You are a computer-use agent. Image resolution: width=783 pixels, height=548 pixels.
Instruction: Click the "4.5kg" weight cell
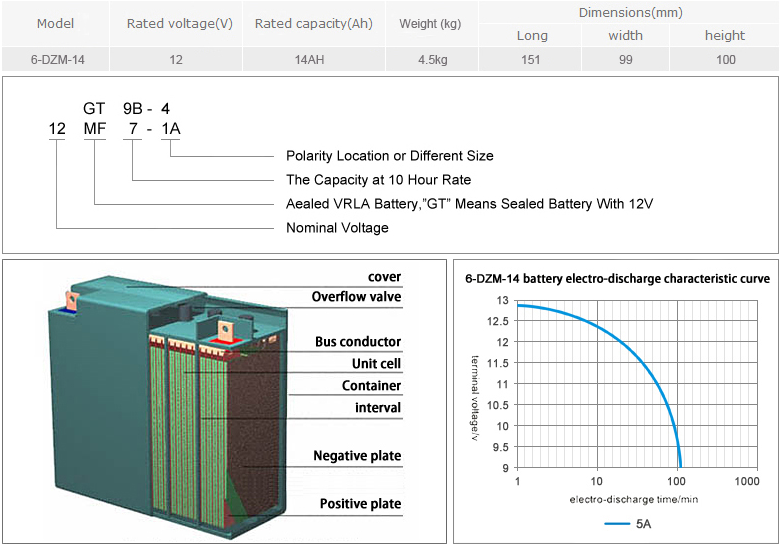point(431,59)
